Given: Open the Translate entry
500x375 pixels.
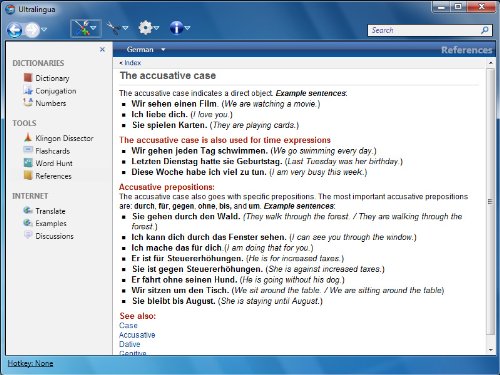Looking at the screenshot, I should (x=50, y=211).
